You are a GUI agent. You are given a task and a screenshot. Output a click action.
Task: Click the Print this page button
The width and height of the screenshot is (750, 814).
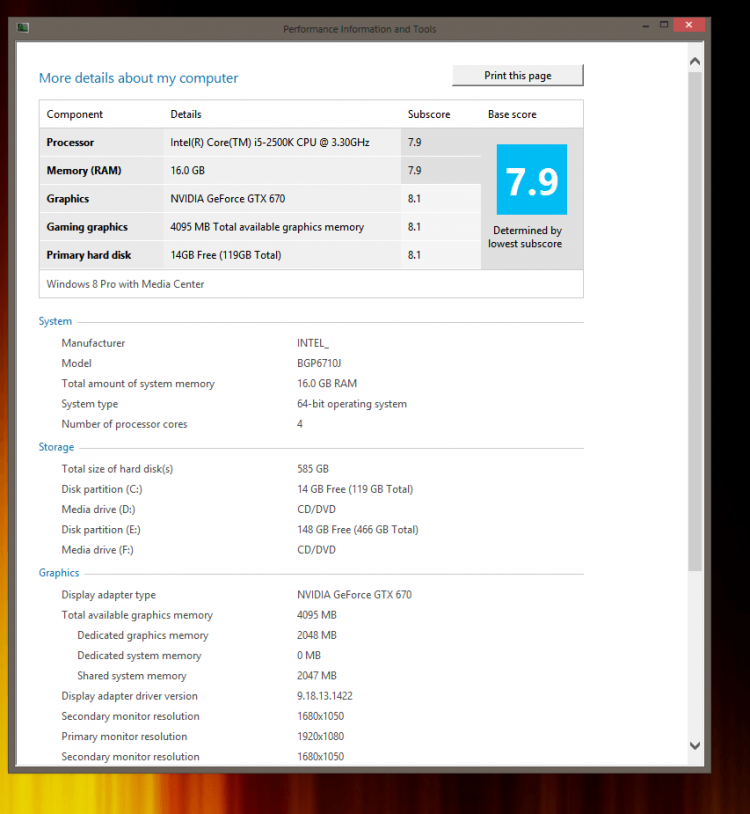pyautogui.click(x=517, y=75)
